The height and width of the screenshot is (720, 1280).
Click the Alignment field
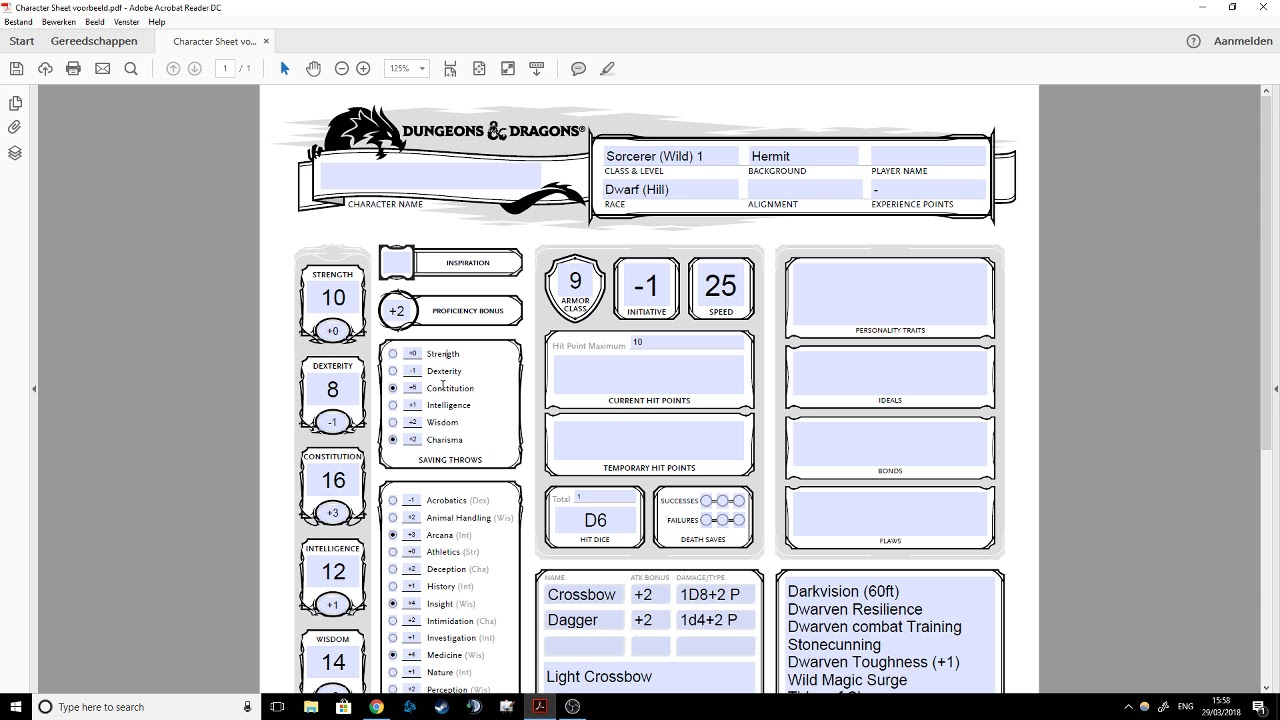click(x=804, y=189)
